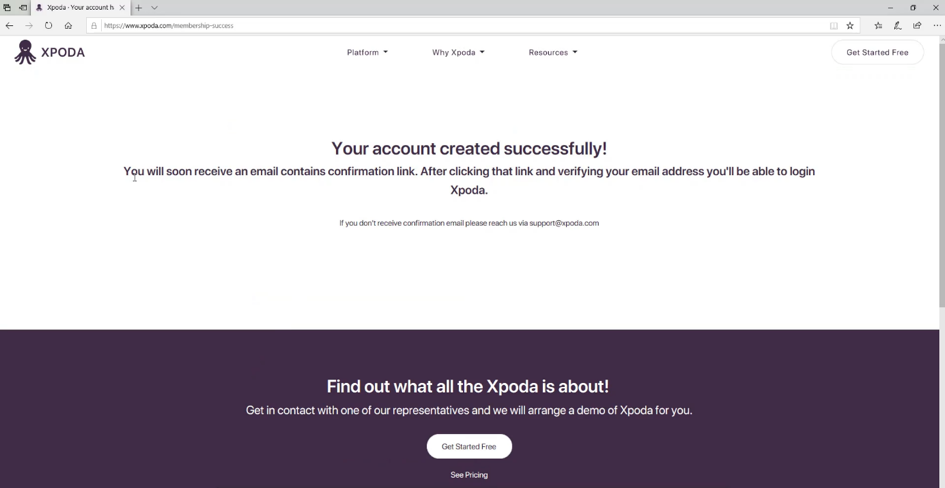Open the See Pricing link
Image resolution: width=945 pixels, height=488 pixels.
[x=469, y=475]
